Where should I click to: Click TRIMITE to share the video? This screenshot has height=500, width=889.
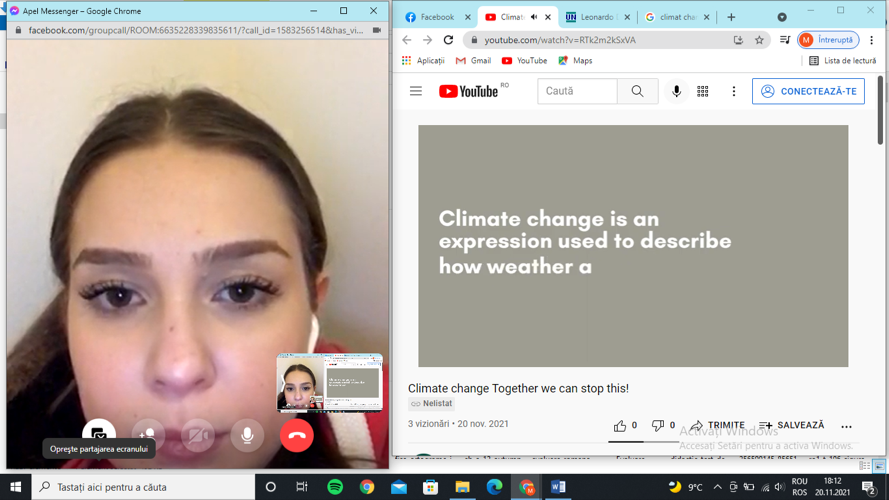717,426
